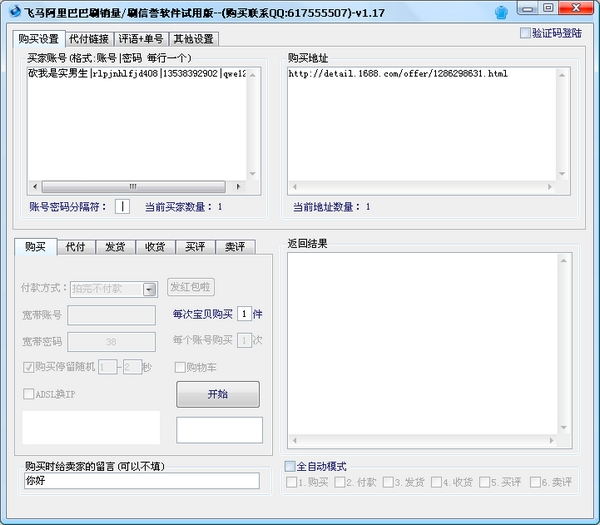Click up arrow of buyer accounts vertical scrollbar
This screenshot has height=525, width=600.
253,75
